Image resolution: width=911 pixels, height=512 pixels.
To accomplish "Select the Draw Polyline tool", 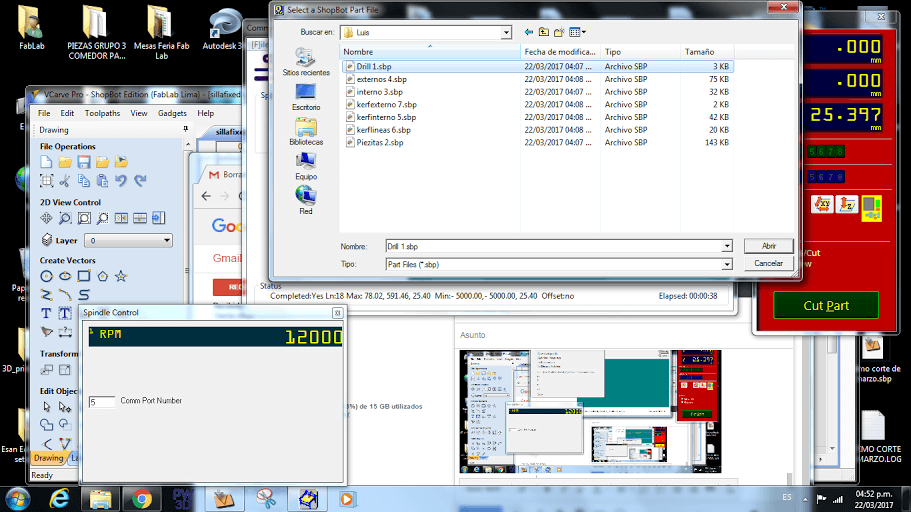I will (x=46, y=295).
